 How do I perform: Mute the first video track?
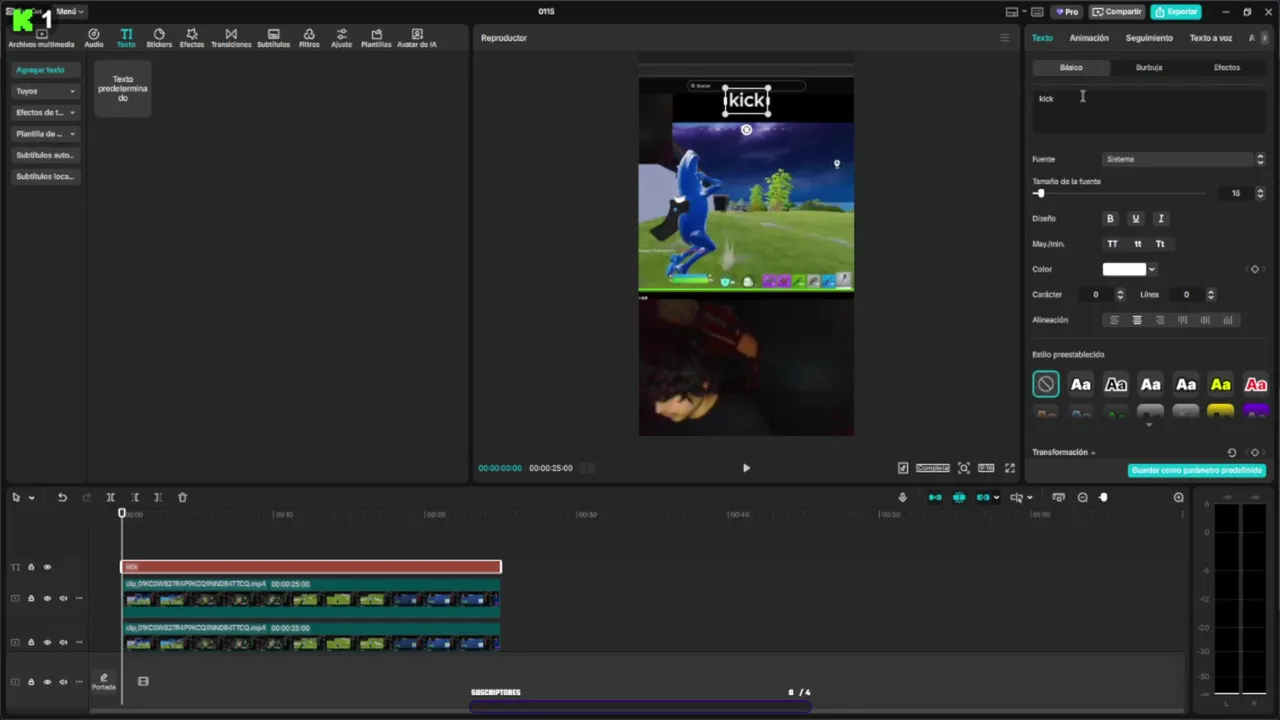pyautogui.click(x=63, y=599)
